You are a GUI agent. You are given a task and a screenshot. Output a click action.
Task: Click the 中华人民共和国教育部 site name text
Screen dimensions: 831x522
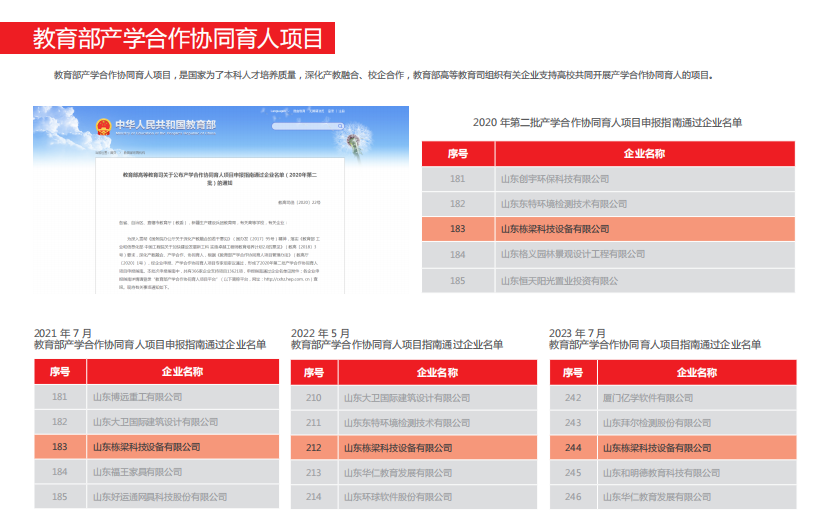tap(166, 125)
